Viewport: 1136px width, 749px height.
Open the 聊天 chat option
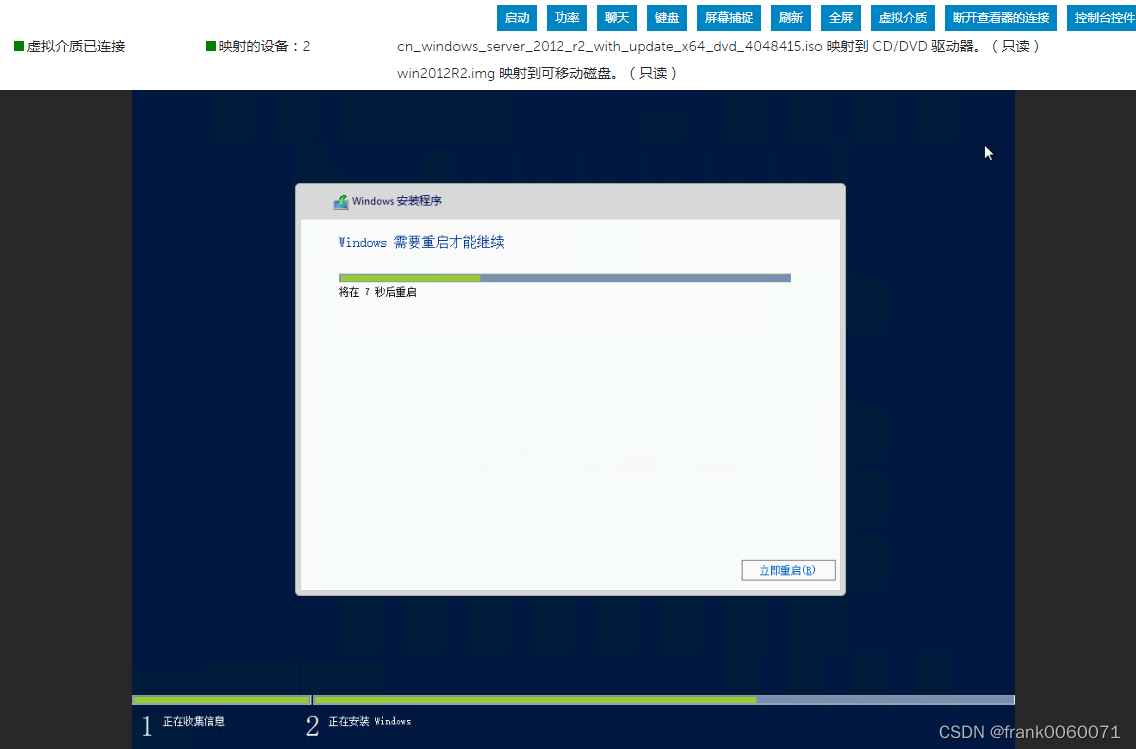617,18
